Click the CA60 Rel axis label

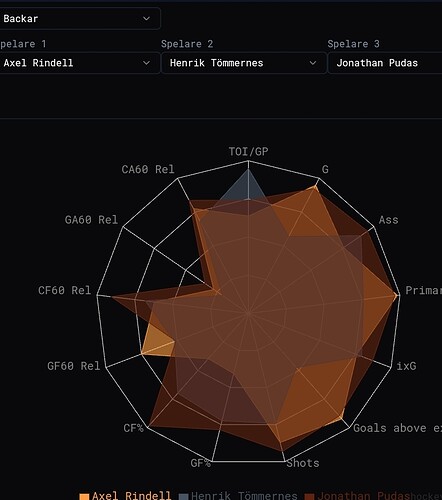(148, 169)
